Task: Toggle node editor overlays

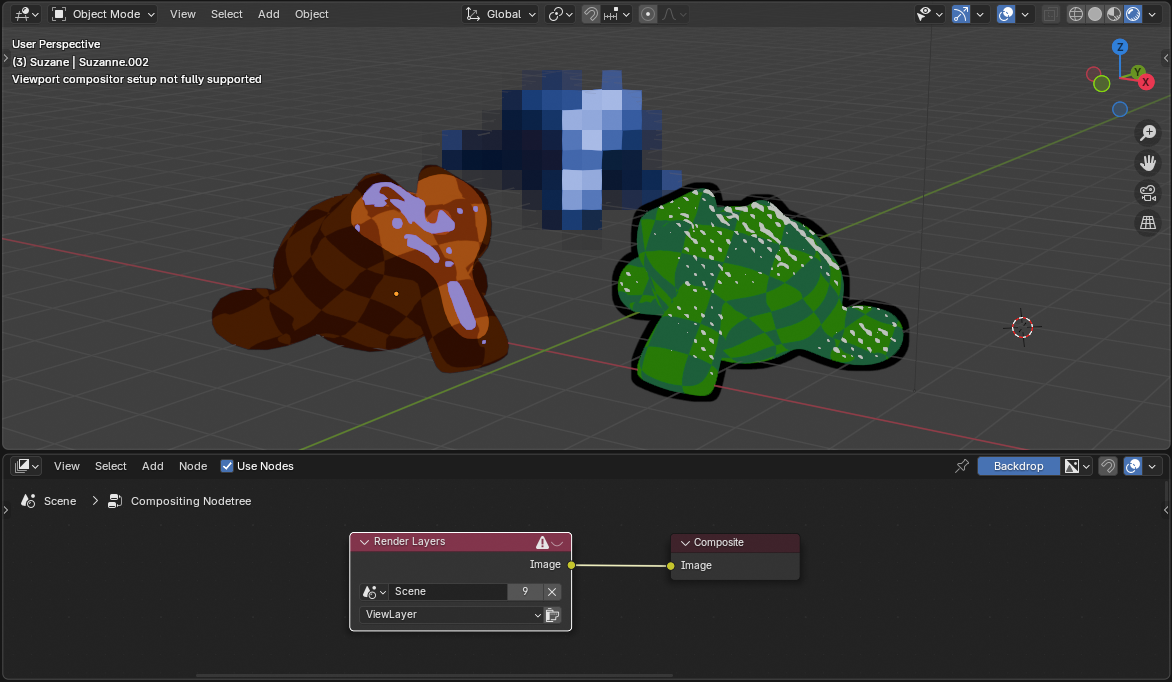Action: click(1133, 466)
